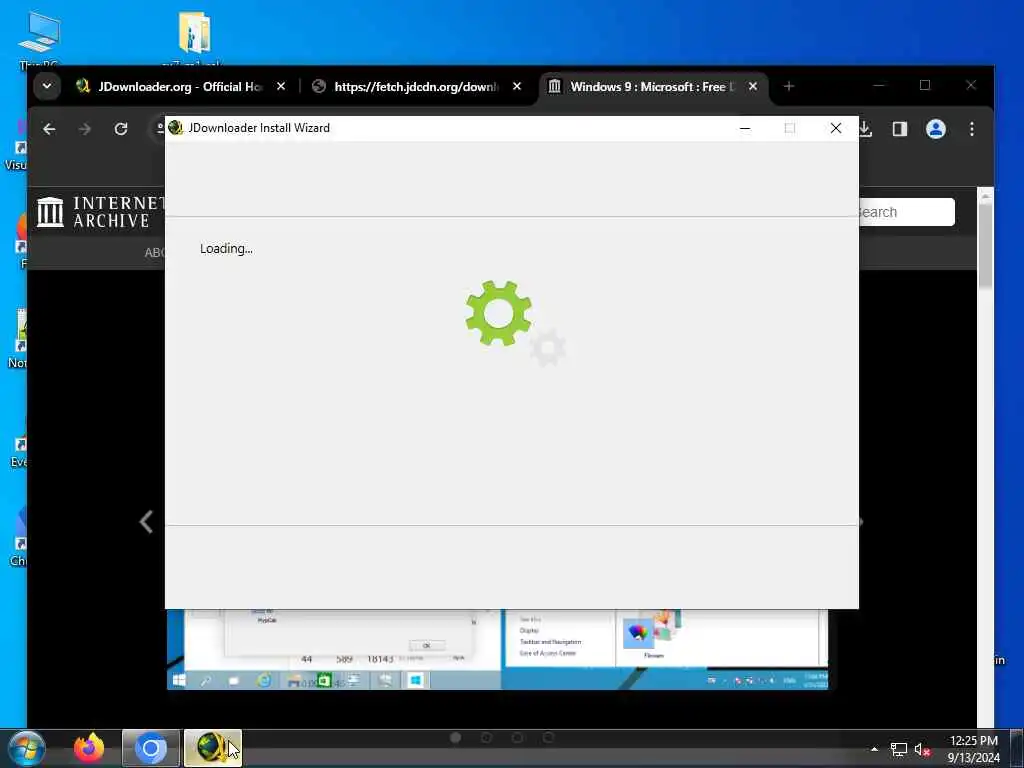Click the Internet Archive search field
The height and width of the screenshot is (768, 1024).
tap(906, 212)
